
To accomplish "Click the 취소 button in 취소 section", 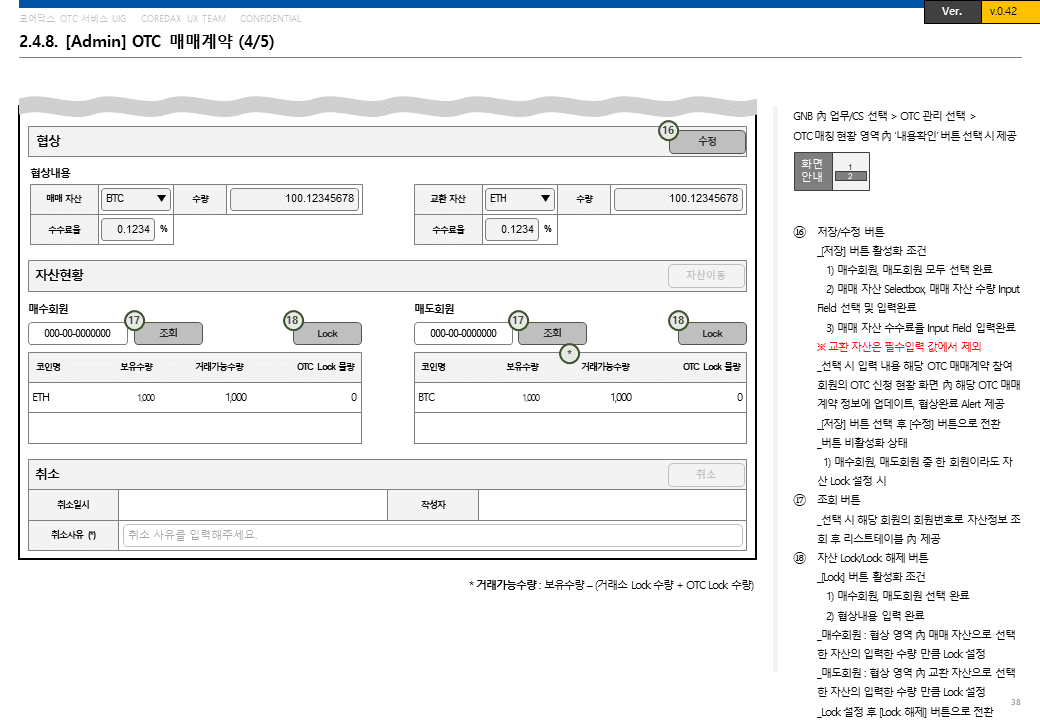I will click(x=706, y=475).
